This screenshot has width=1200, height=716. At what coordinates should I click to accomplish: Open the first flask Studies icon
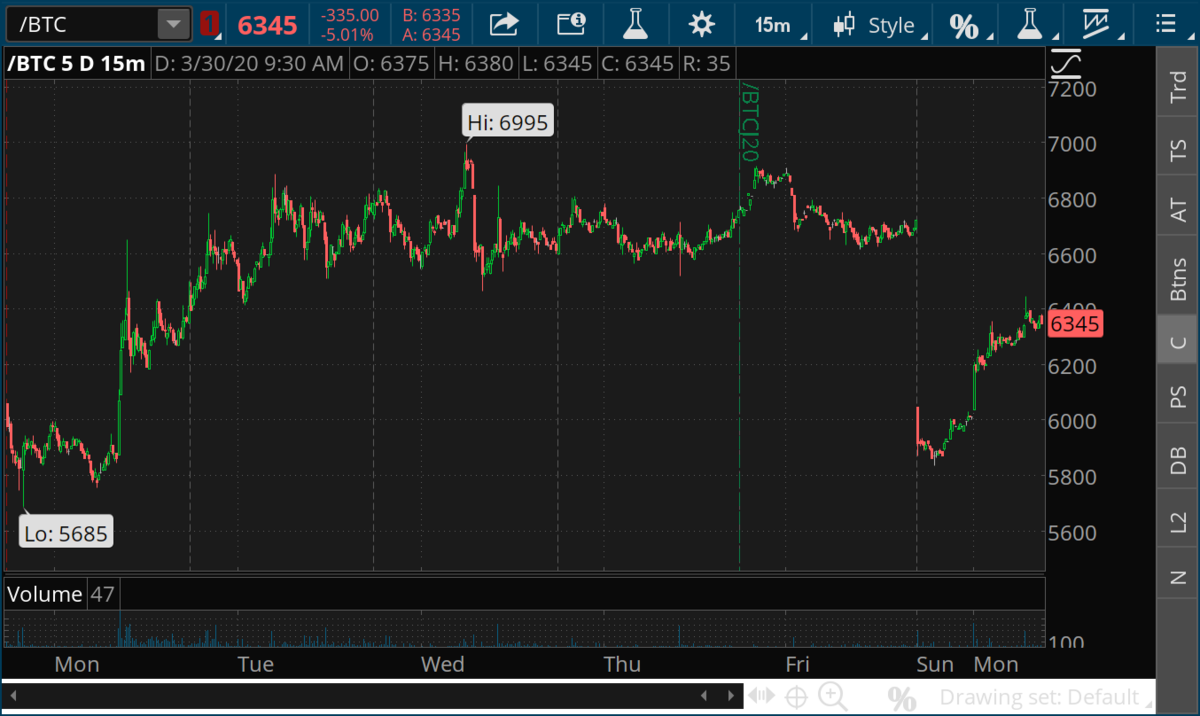coord(633,24)
